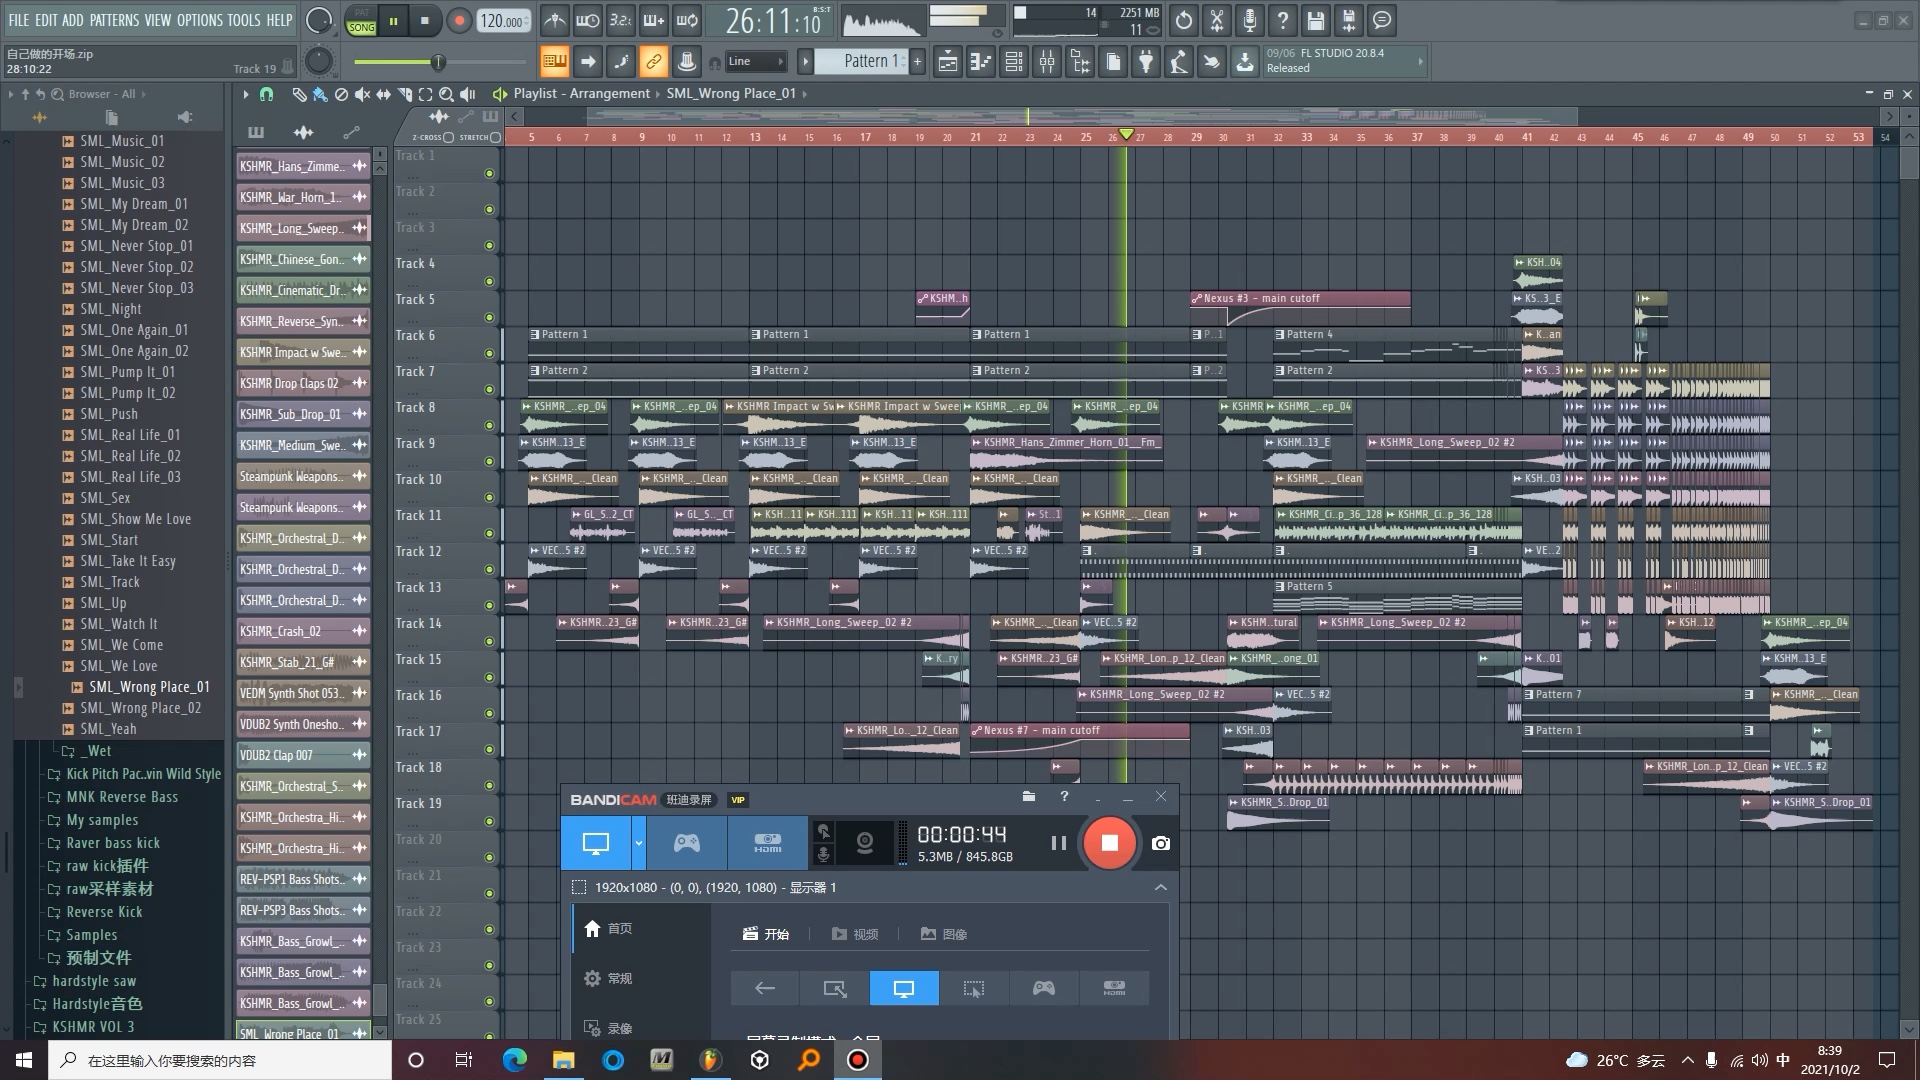Open pattern selector arrow left of Pattern 1
Screen dimensions: 1920x1080
[x=804, y=61]
